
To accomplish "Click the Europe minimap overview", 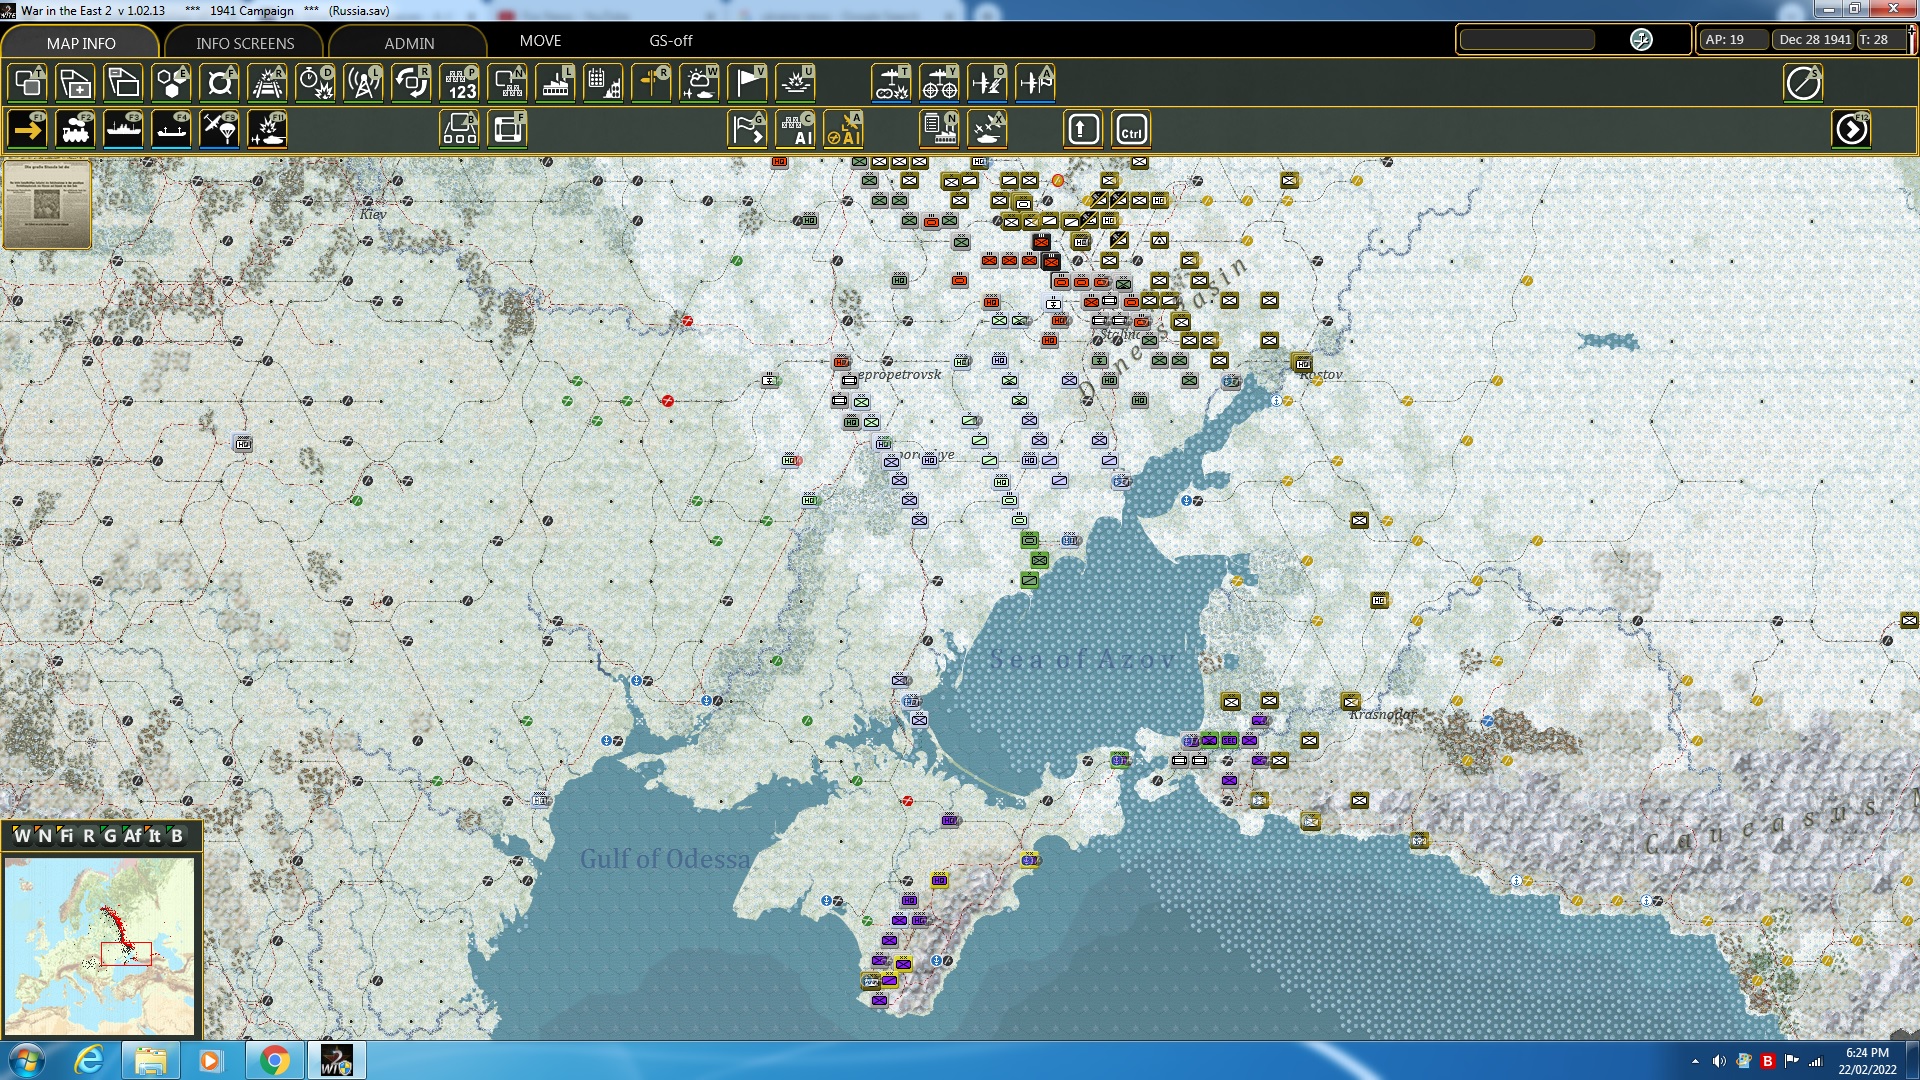I will [99, 946].
